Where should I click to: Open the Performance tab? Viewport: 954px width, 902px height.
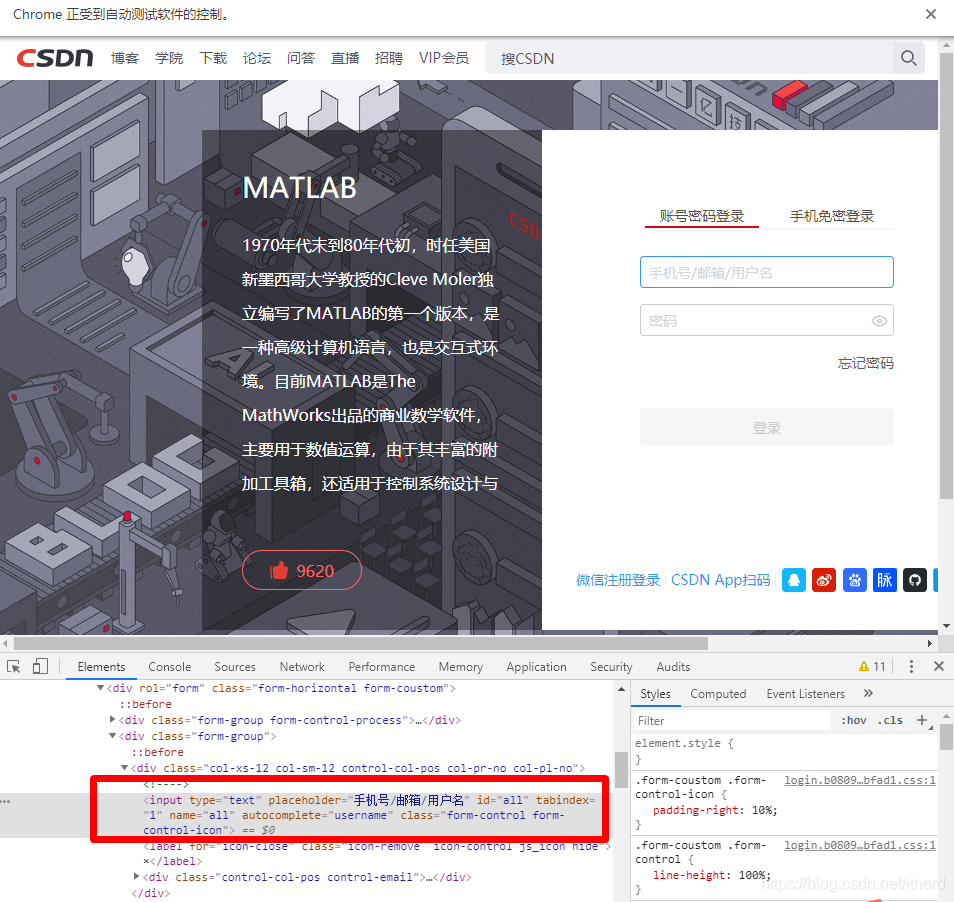click(381, 667)
